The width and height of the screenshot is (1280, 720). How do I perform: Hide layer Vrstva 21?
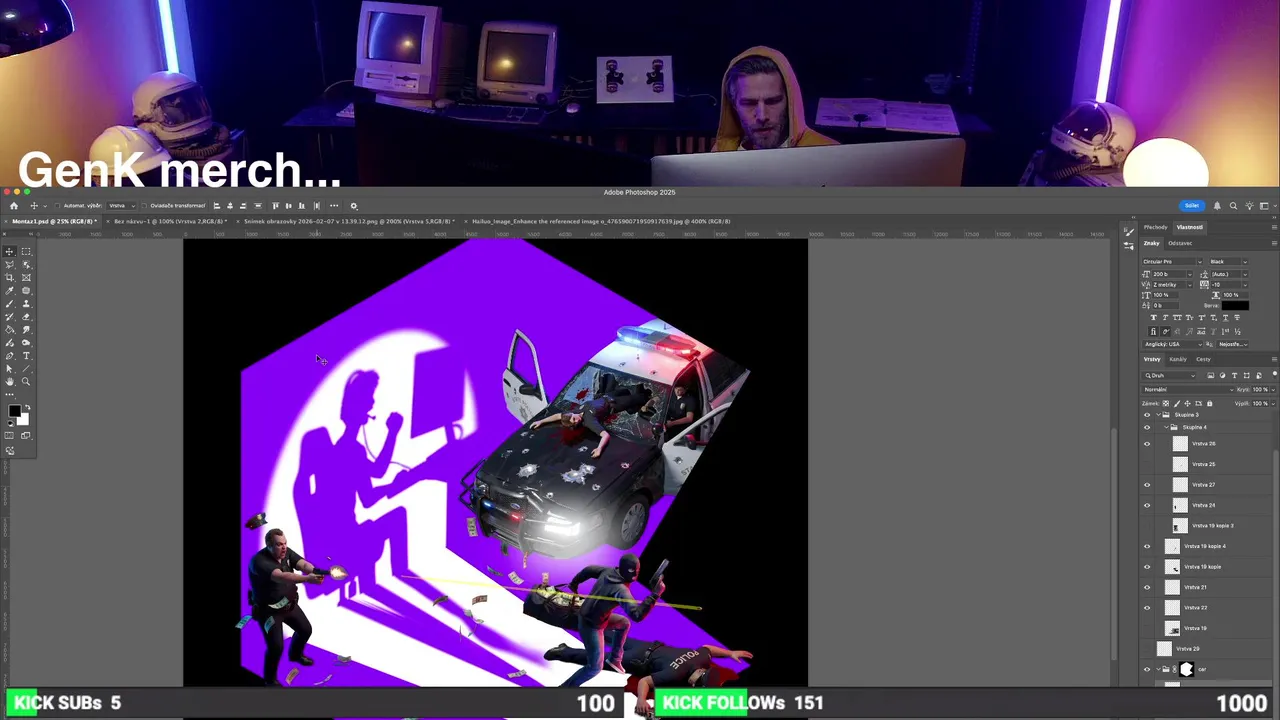coord(1147,587)
